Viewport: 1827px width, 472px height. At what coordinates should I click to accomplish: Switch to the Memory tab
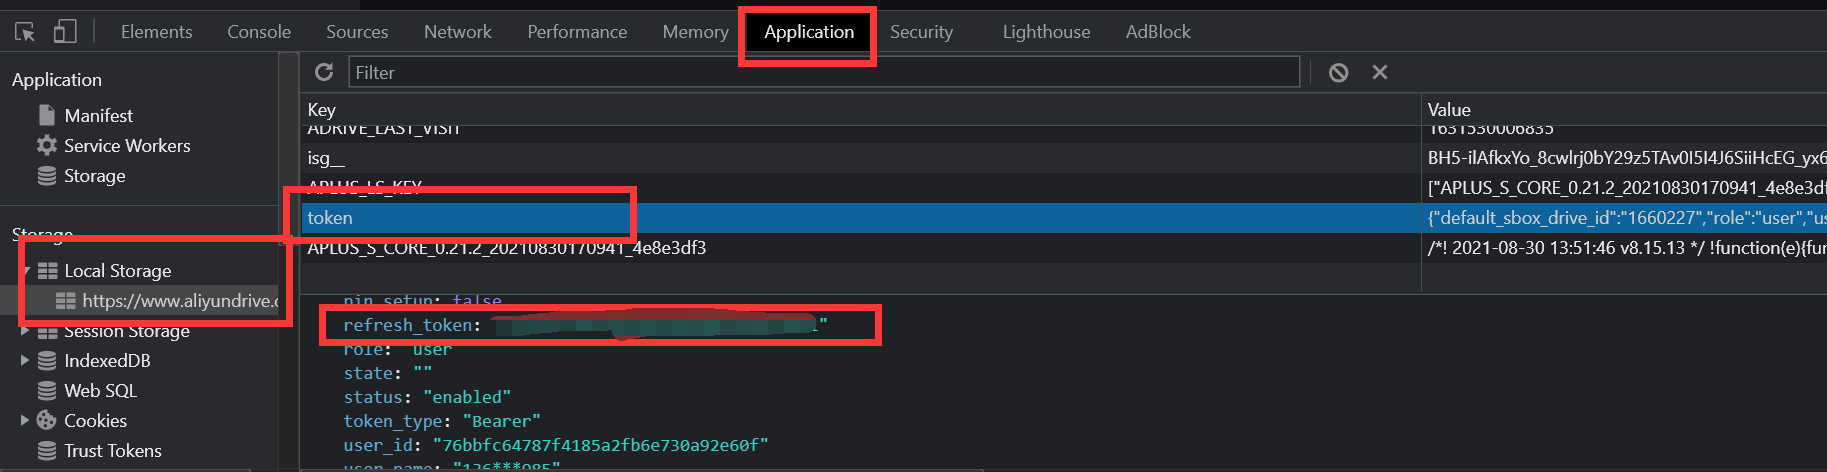695,32
